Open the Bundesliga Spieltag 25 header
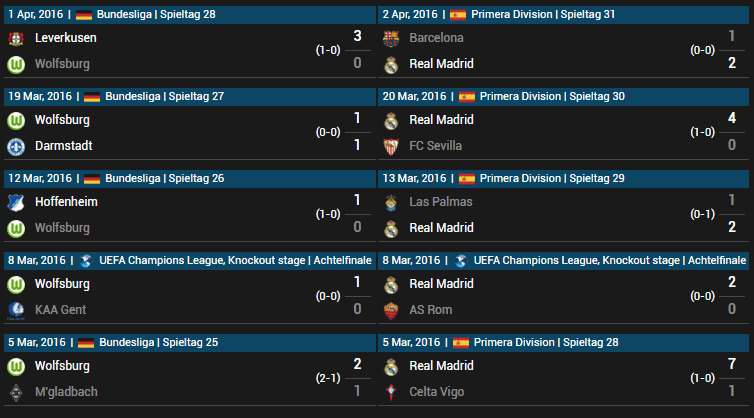754x418 pixels. 190,342
